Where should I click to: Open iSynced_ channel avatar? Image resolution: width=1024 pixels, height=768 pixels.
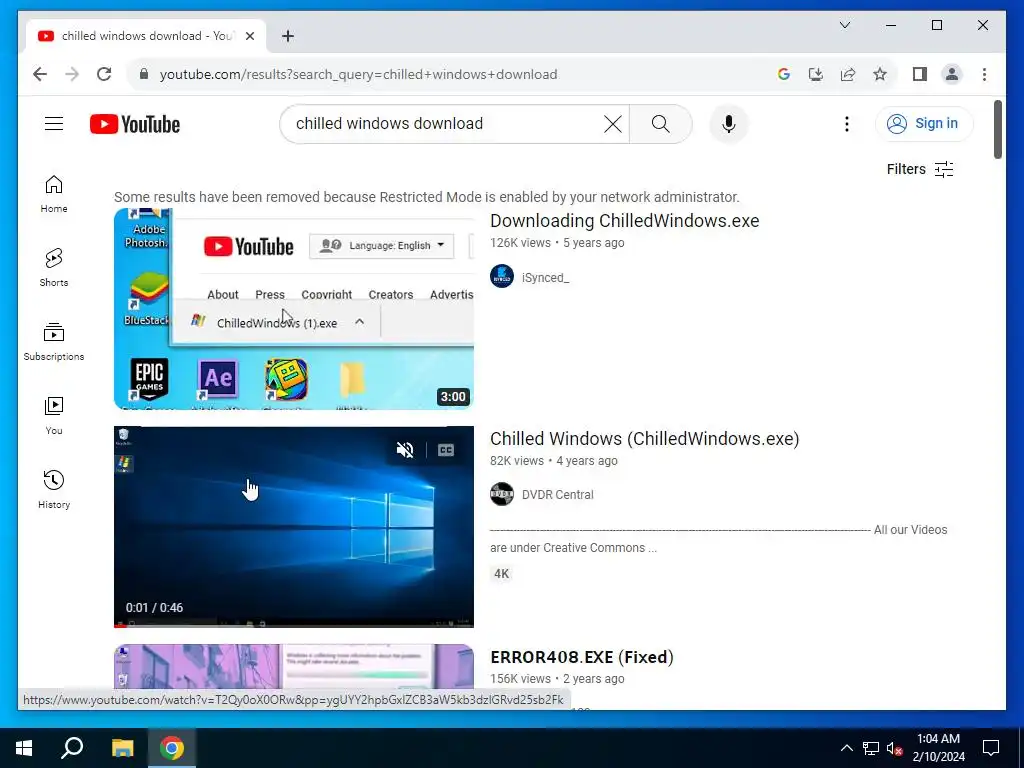(x=502, y=276)
